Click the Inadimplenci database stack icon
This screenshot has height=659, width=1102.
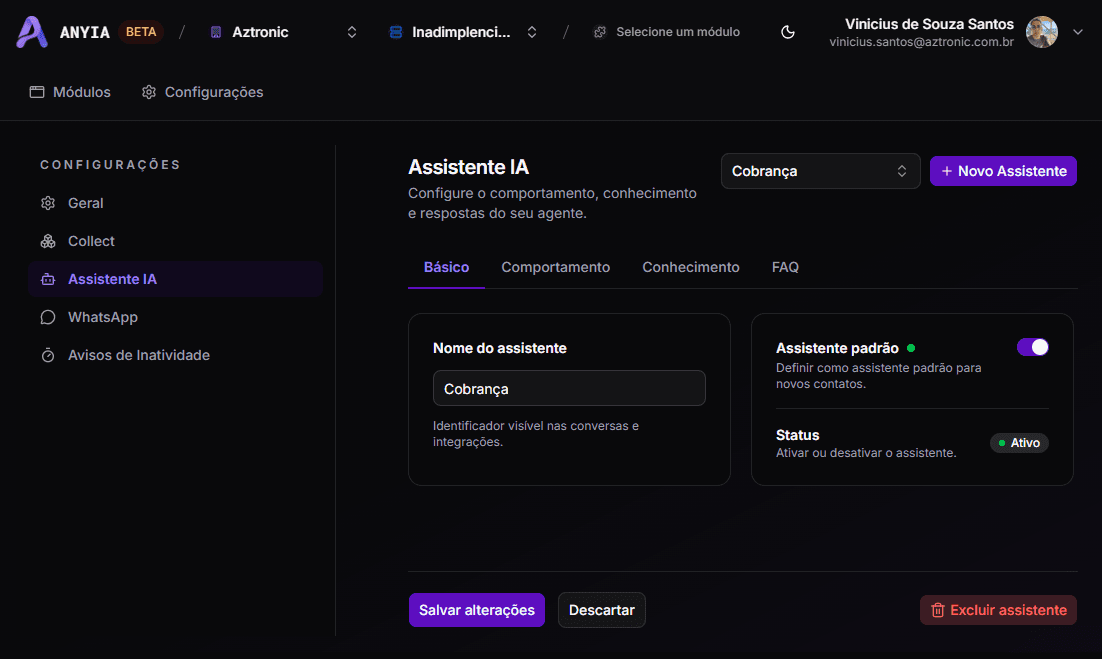(396, 32)
